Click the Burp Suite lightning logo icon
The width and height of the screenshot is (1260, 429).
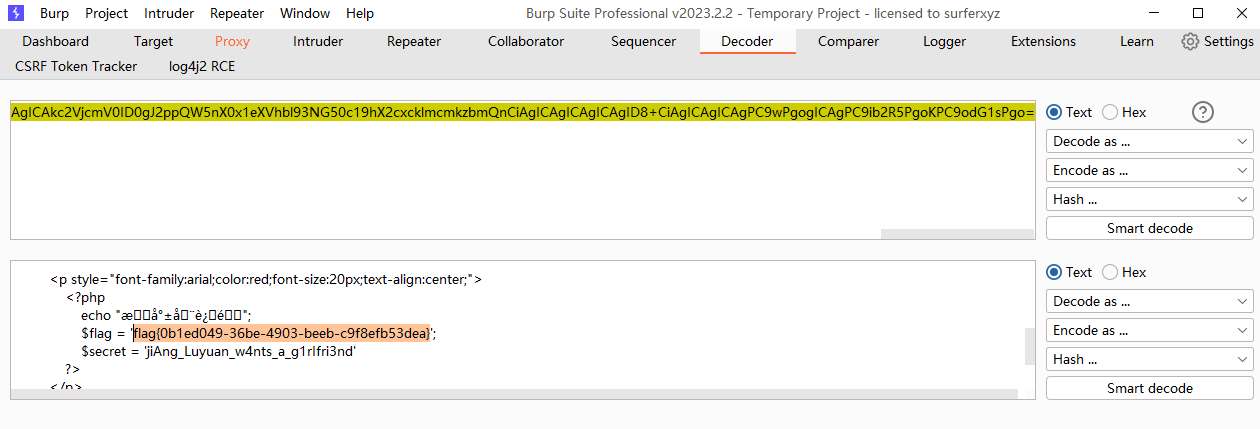[x=15, y=13]
